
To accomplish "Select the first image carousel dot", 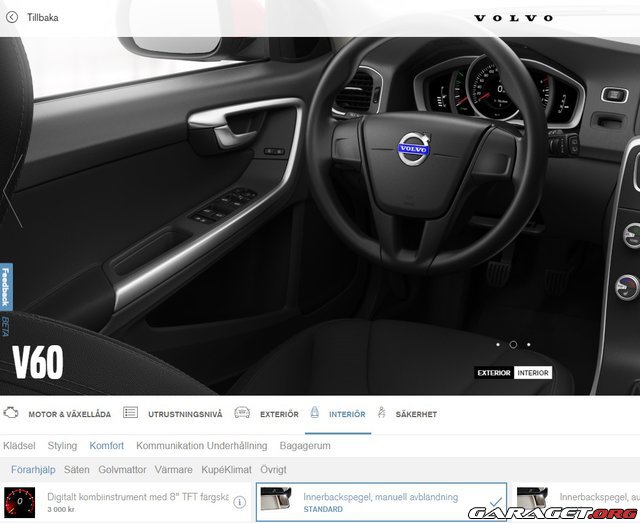I will tap(498, 344).
